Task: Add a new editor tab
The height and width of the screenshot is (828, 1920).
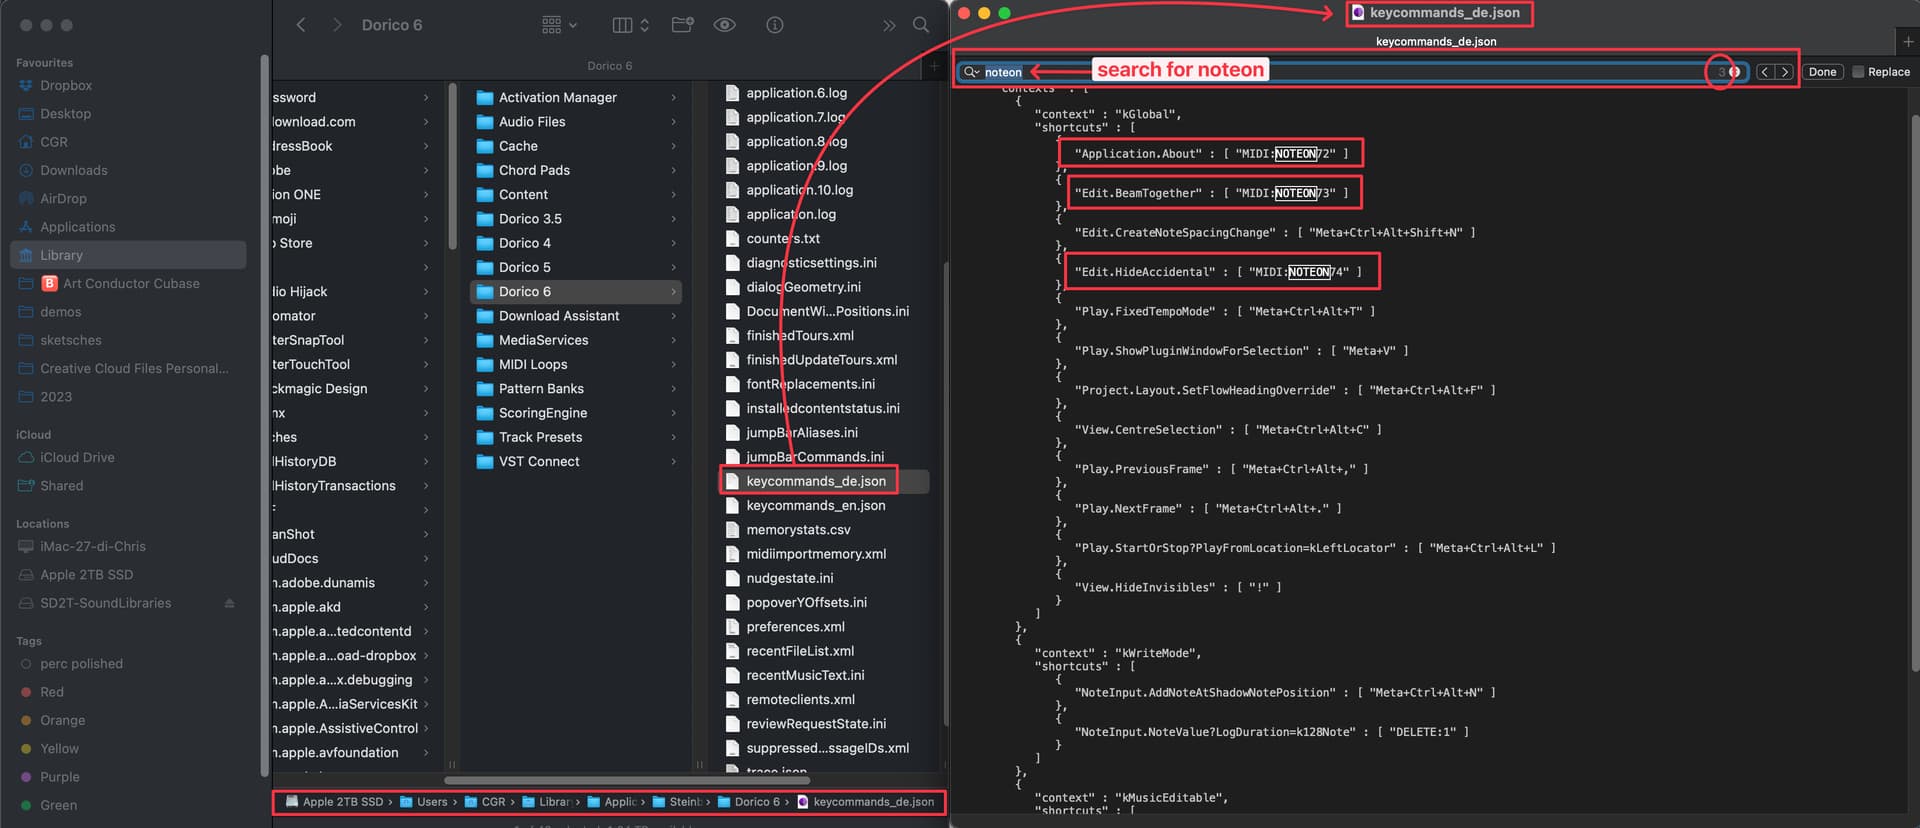Action: click(x=1907, y=42)
